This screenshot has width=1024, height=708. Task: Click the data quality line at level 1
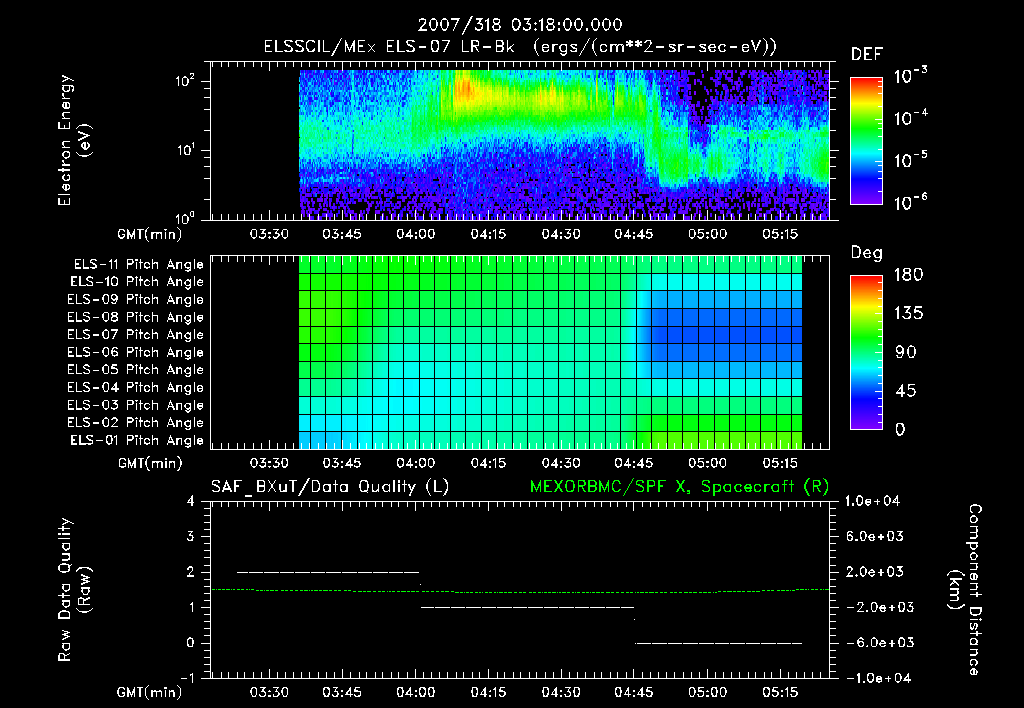point(527,607)
